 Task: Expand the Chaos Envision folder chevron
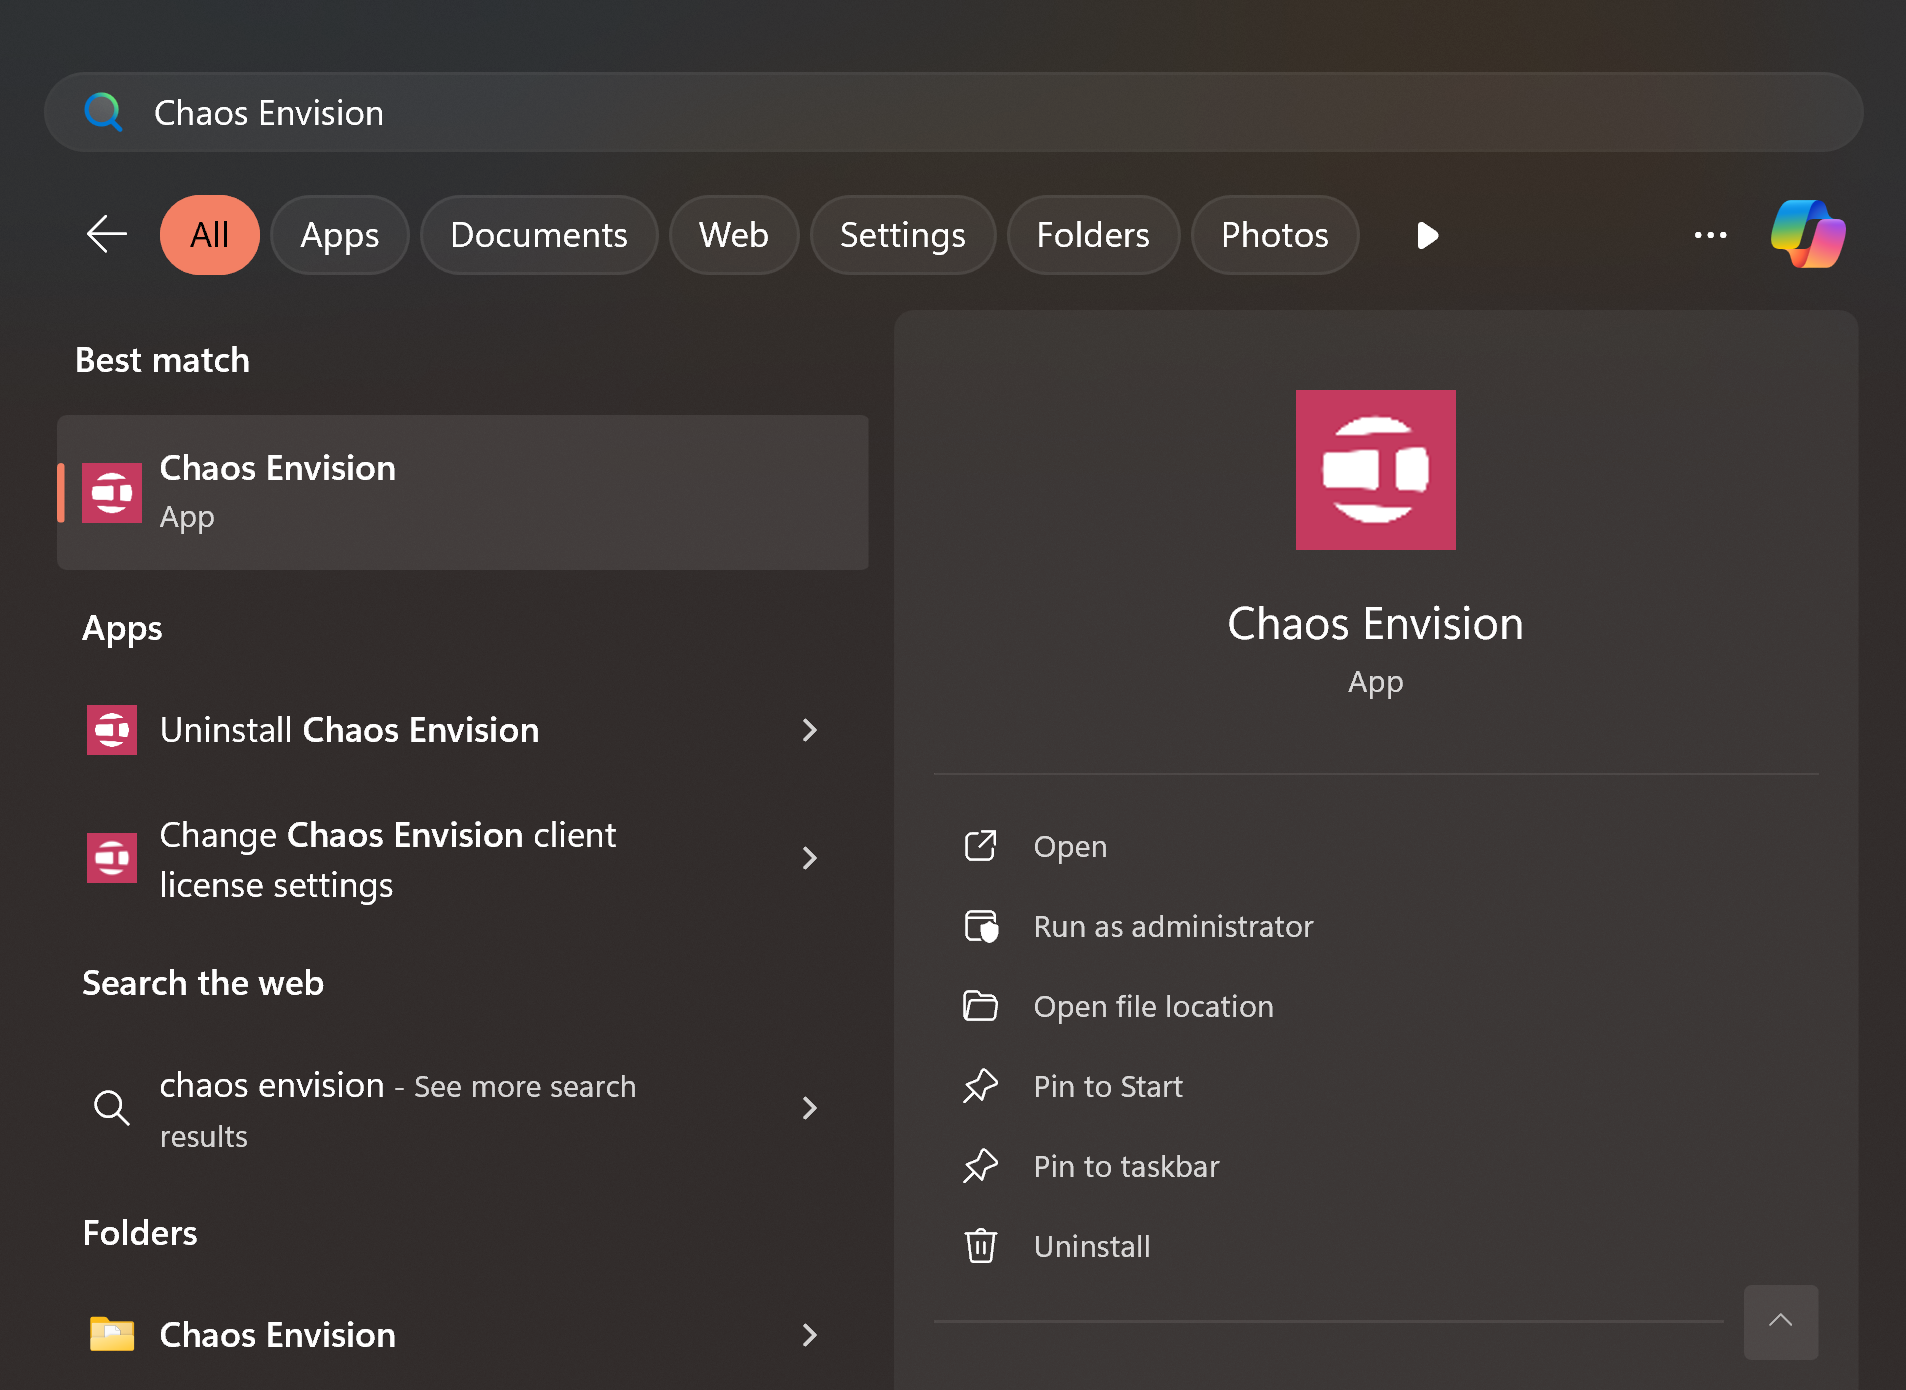[x=810, y=1335]
